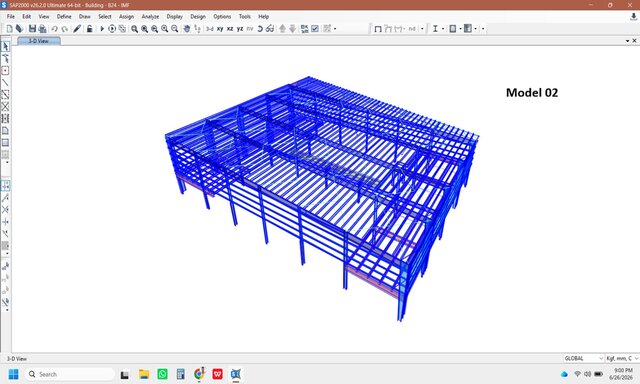The image size is (640, 384).
Task: Open File Explorer from the taskbar
Action: pyautogui.click(x=144, y=374)
